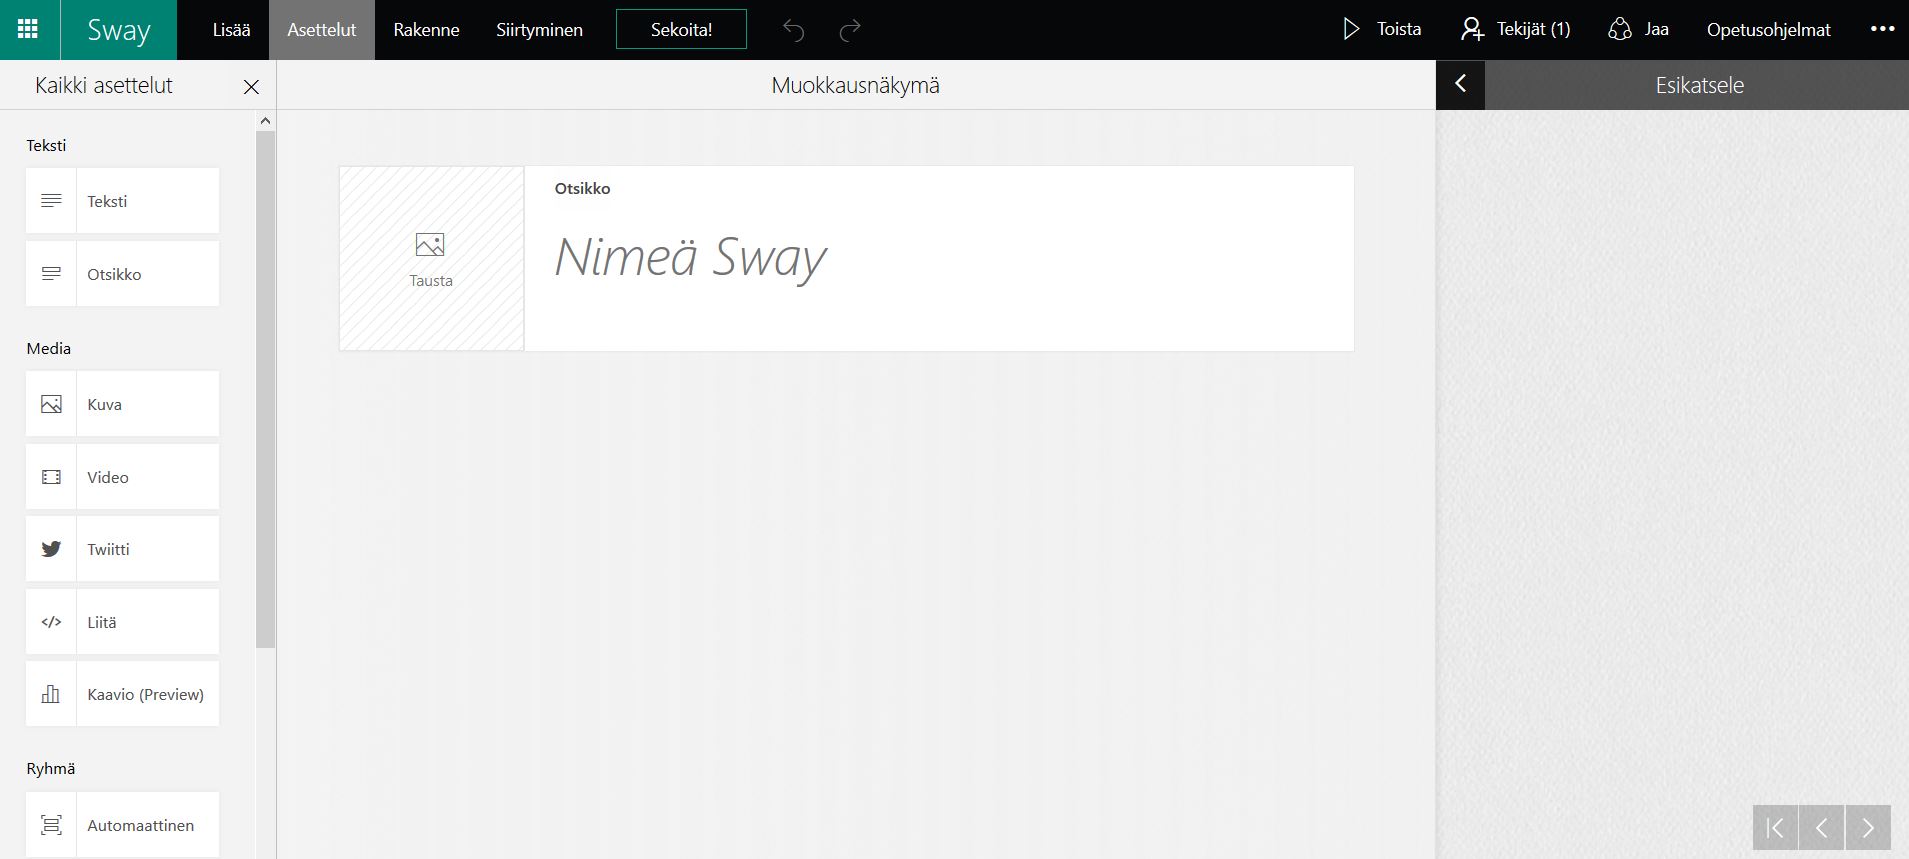The image size is (1909, 859).
Task: Add an Automaattinen group card
Action: [122, 825]
